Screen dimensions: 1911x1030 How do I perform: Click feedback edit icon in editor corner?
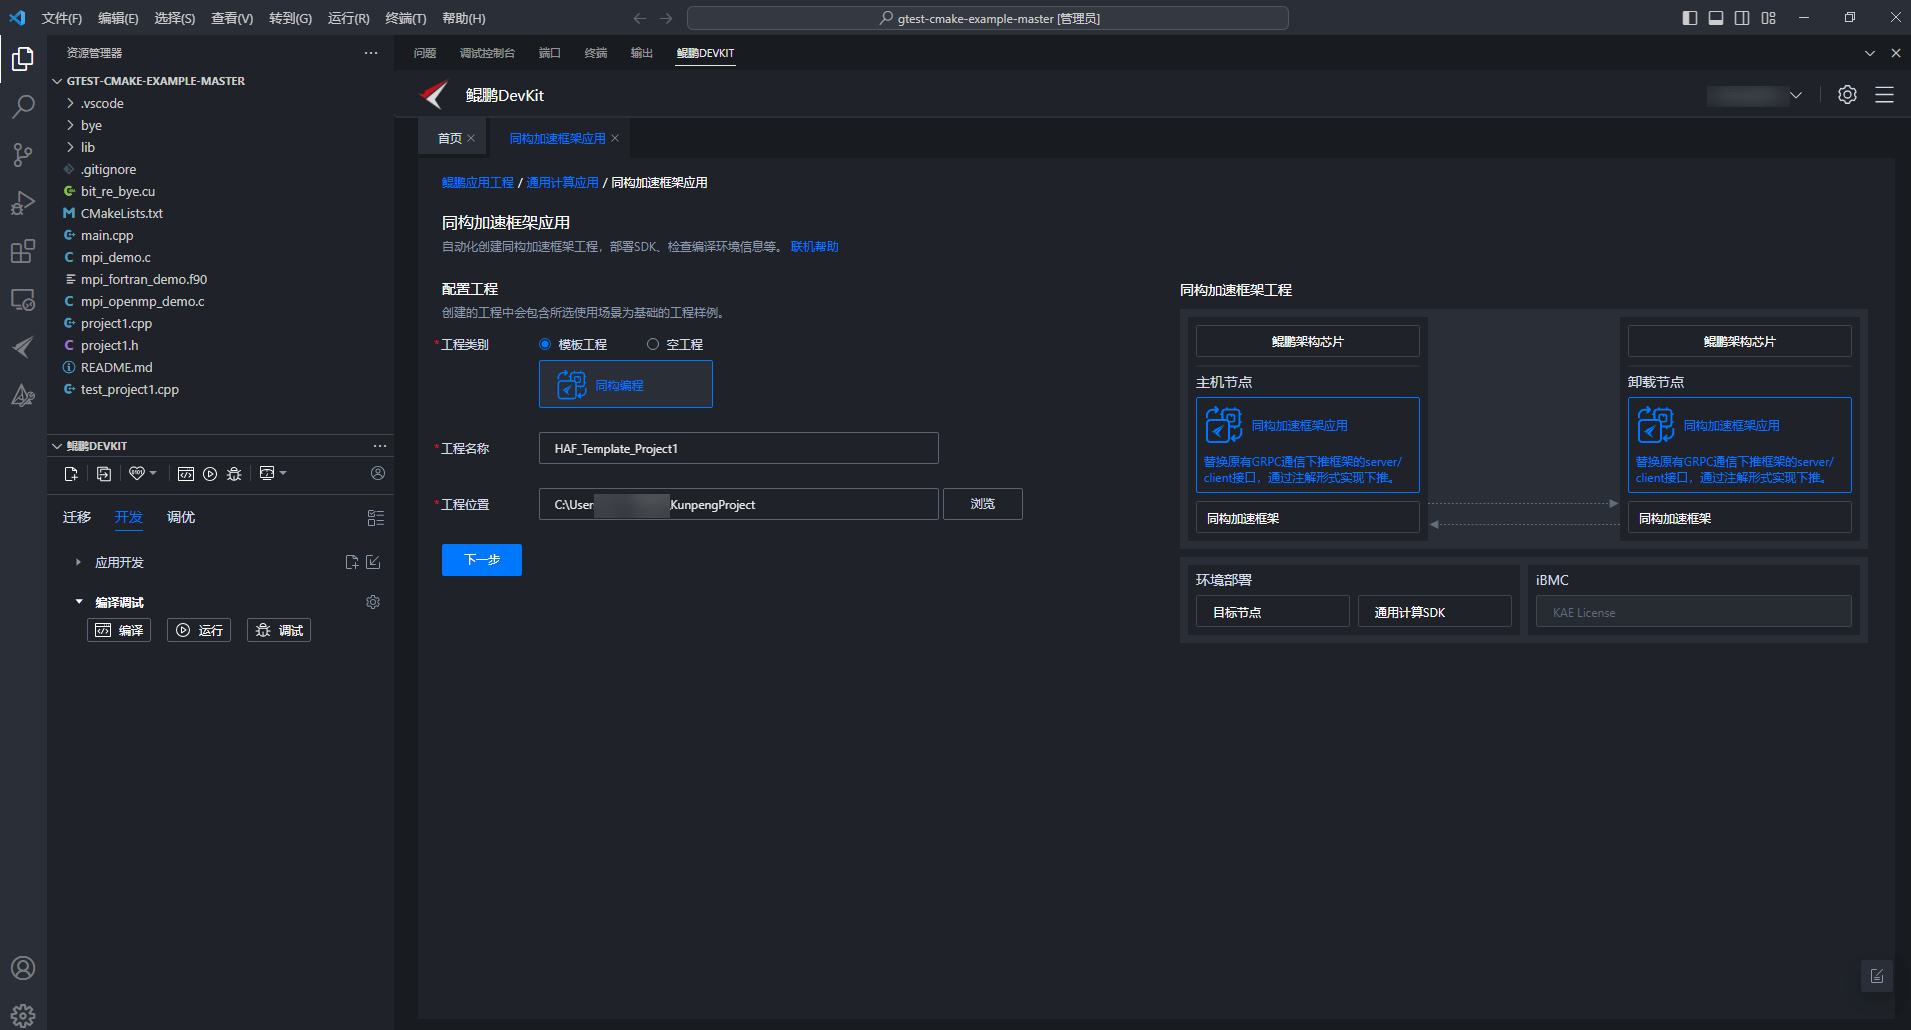pos(1877,976)
